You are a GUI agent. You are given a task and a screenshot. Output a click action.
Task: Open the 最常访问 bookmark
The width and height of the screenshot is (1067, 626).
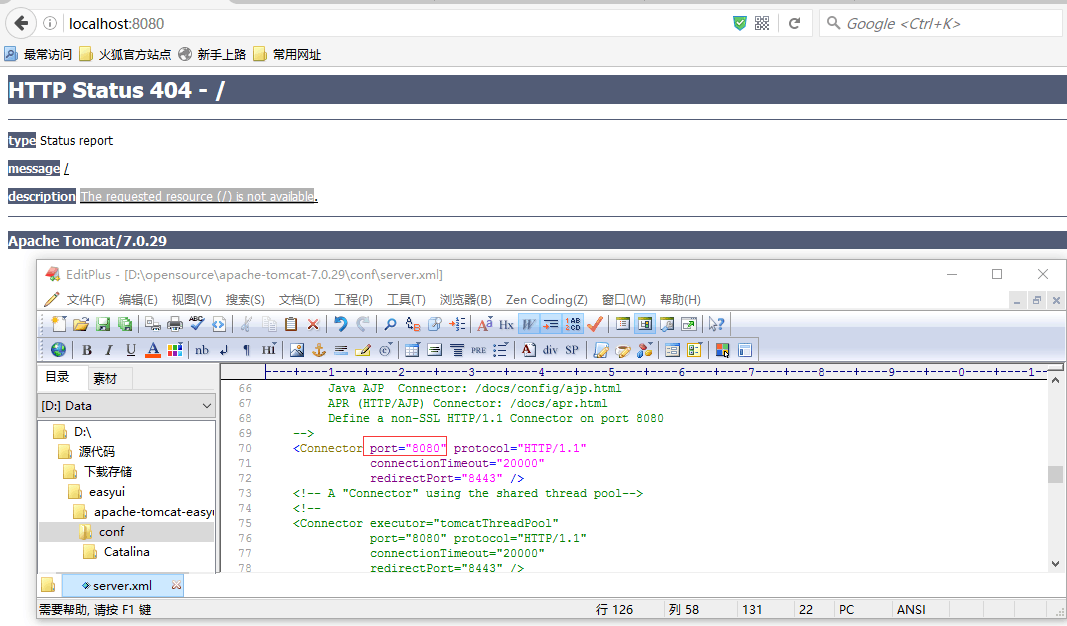38,54
